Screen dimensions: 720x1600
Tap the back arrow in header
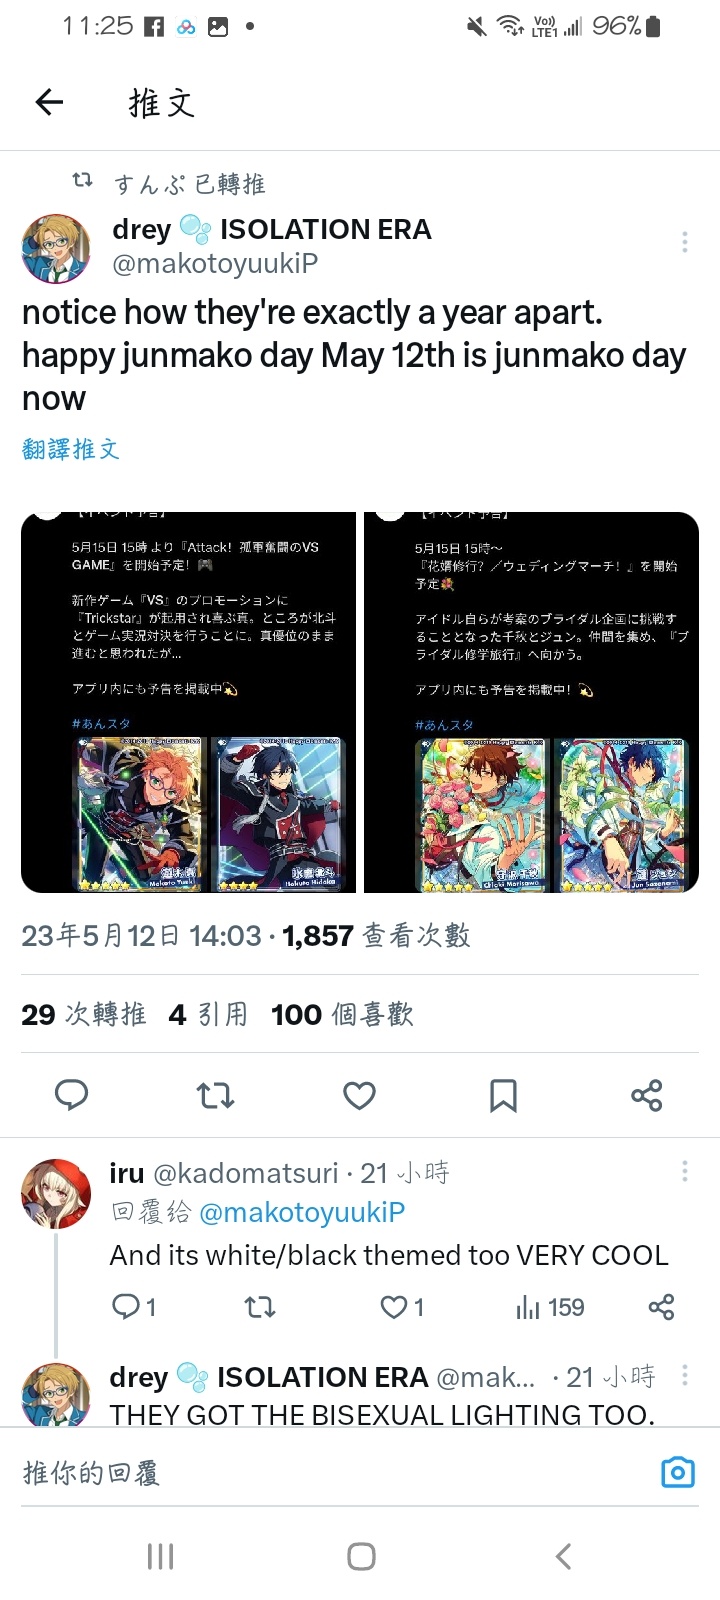point(49,102)
